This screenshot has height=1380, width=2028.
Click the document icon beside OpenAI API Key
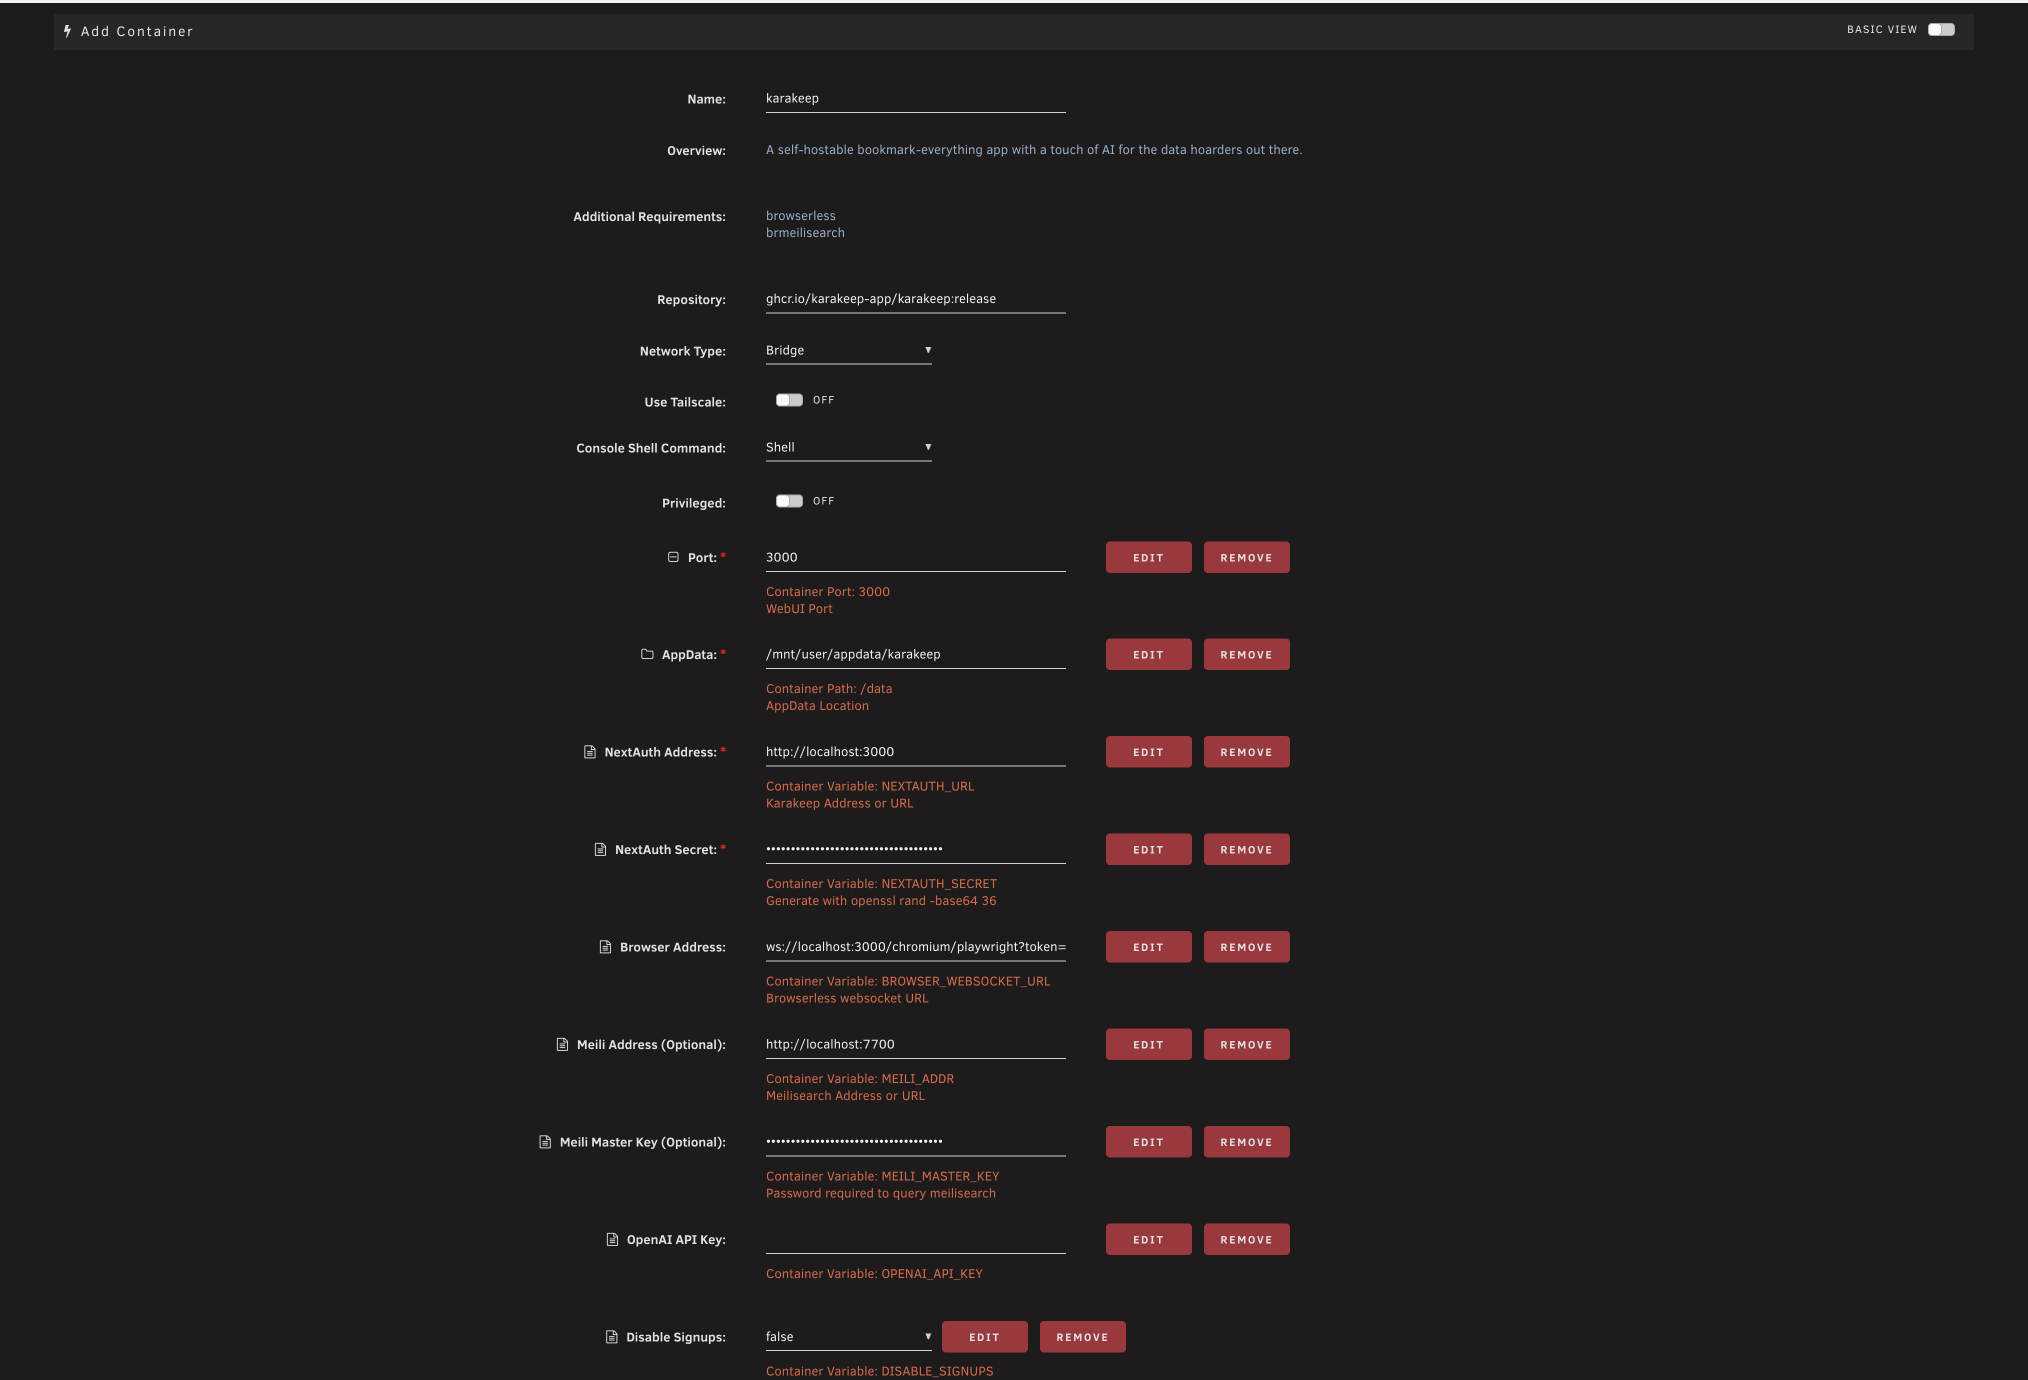612,1239
